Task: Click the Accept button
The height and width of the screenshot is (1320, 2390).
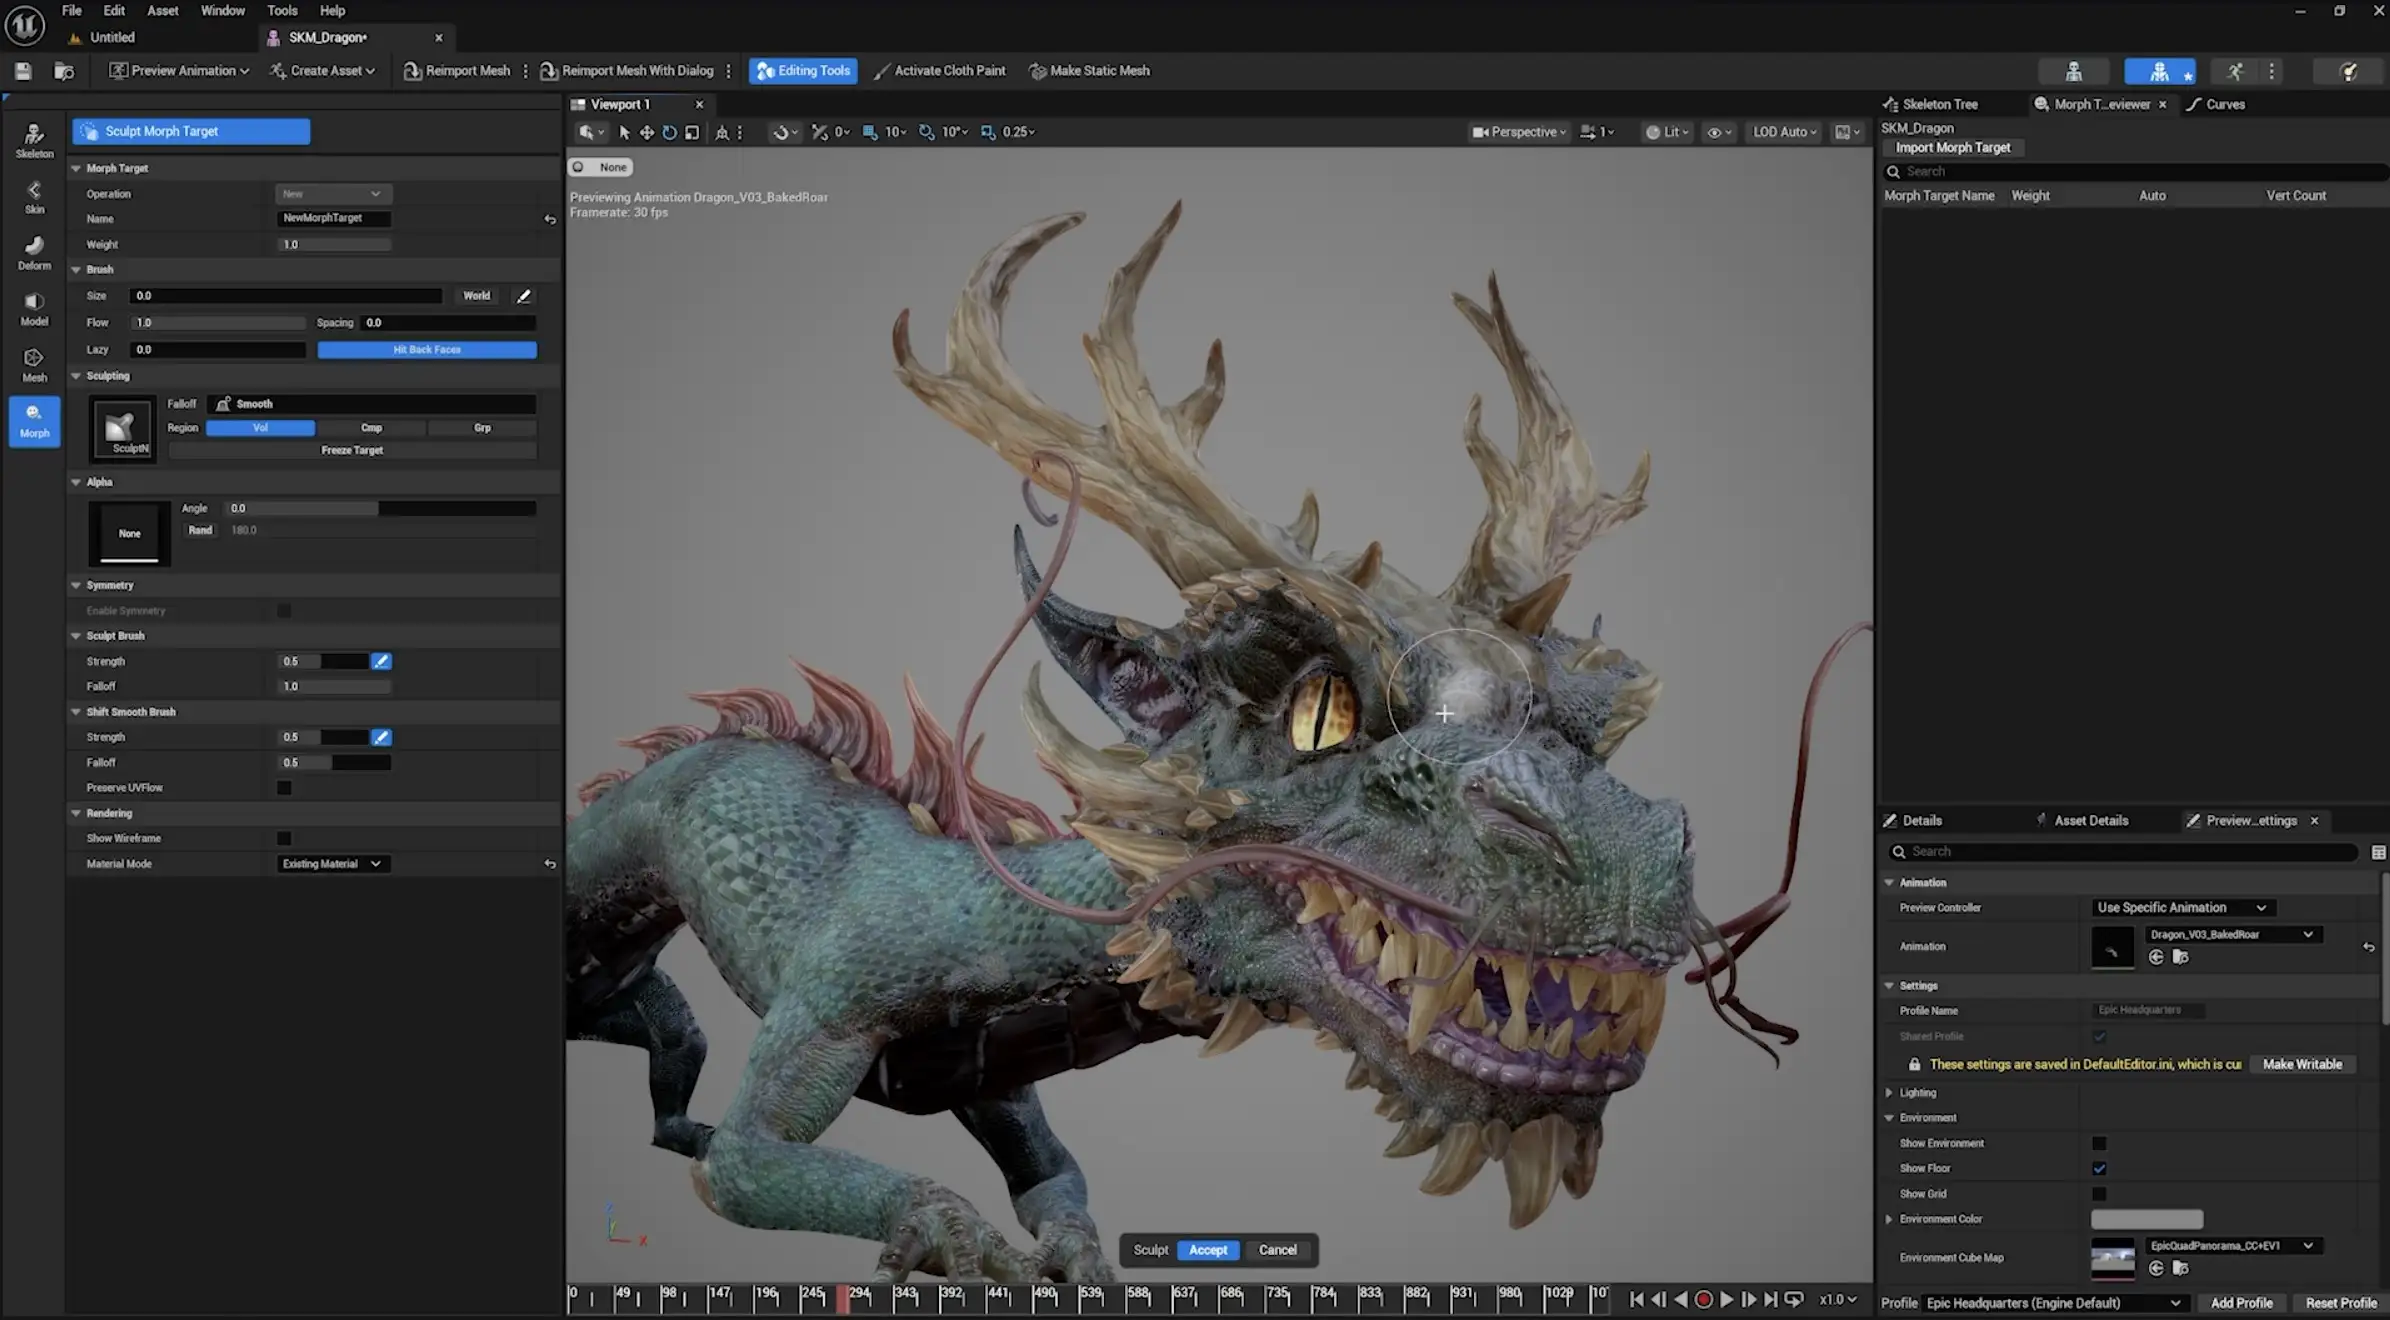Action: [x=1207, y=1250]
